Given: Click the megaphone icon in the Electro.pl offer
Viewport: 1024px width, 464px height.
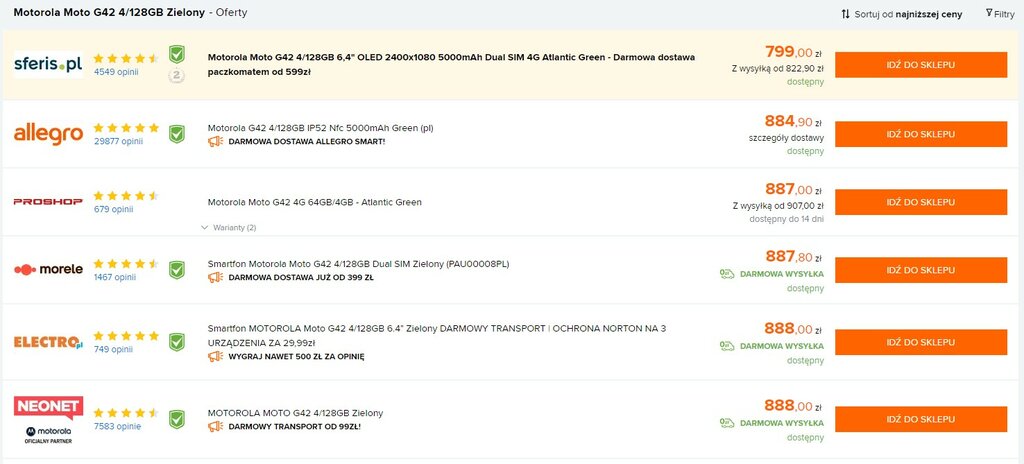Looking at the screenshot, I should [x=216, y=356].
